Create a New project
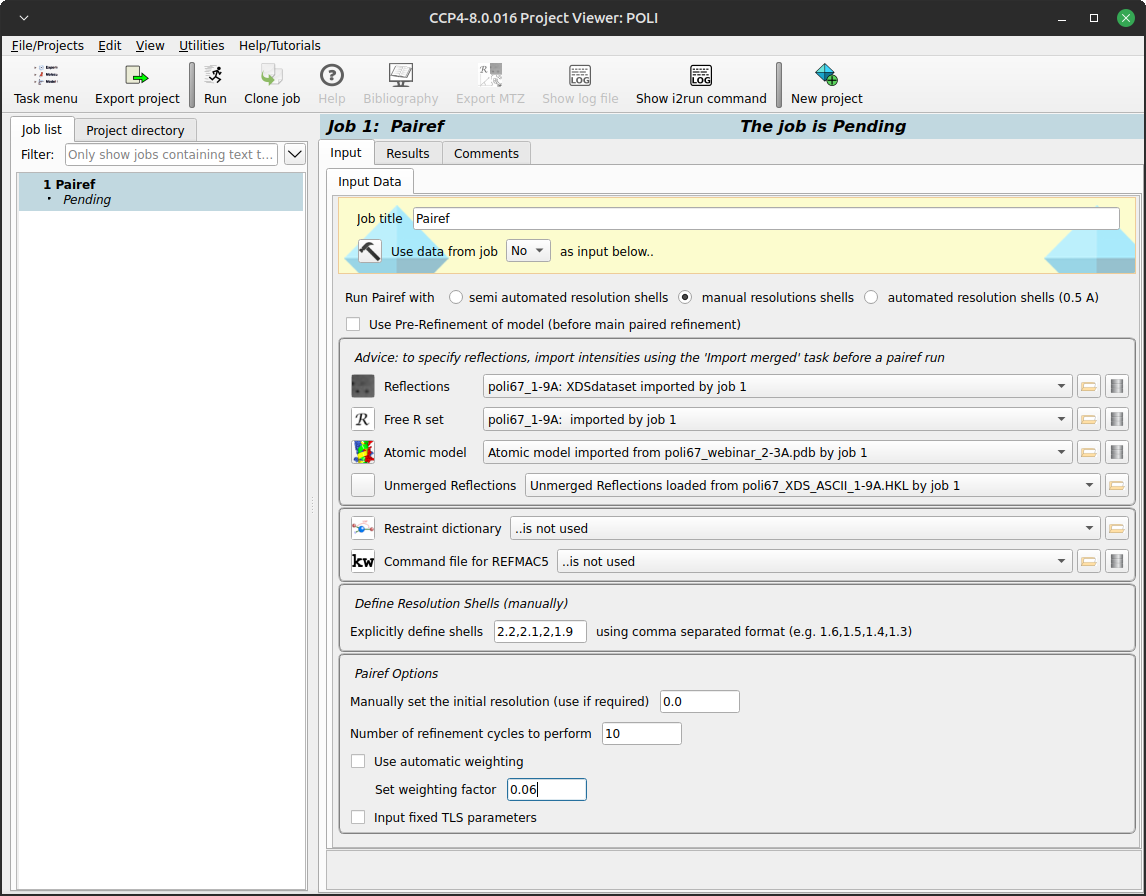 point(826,84)
